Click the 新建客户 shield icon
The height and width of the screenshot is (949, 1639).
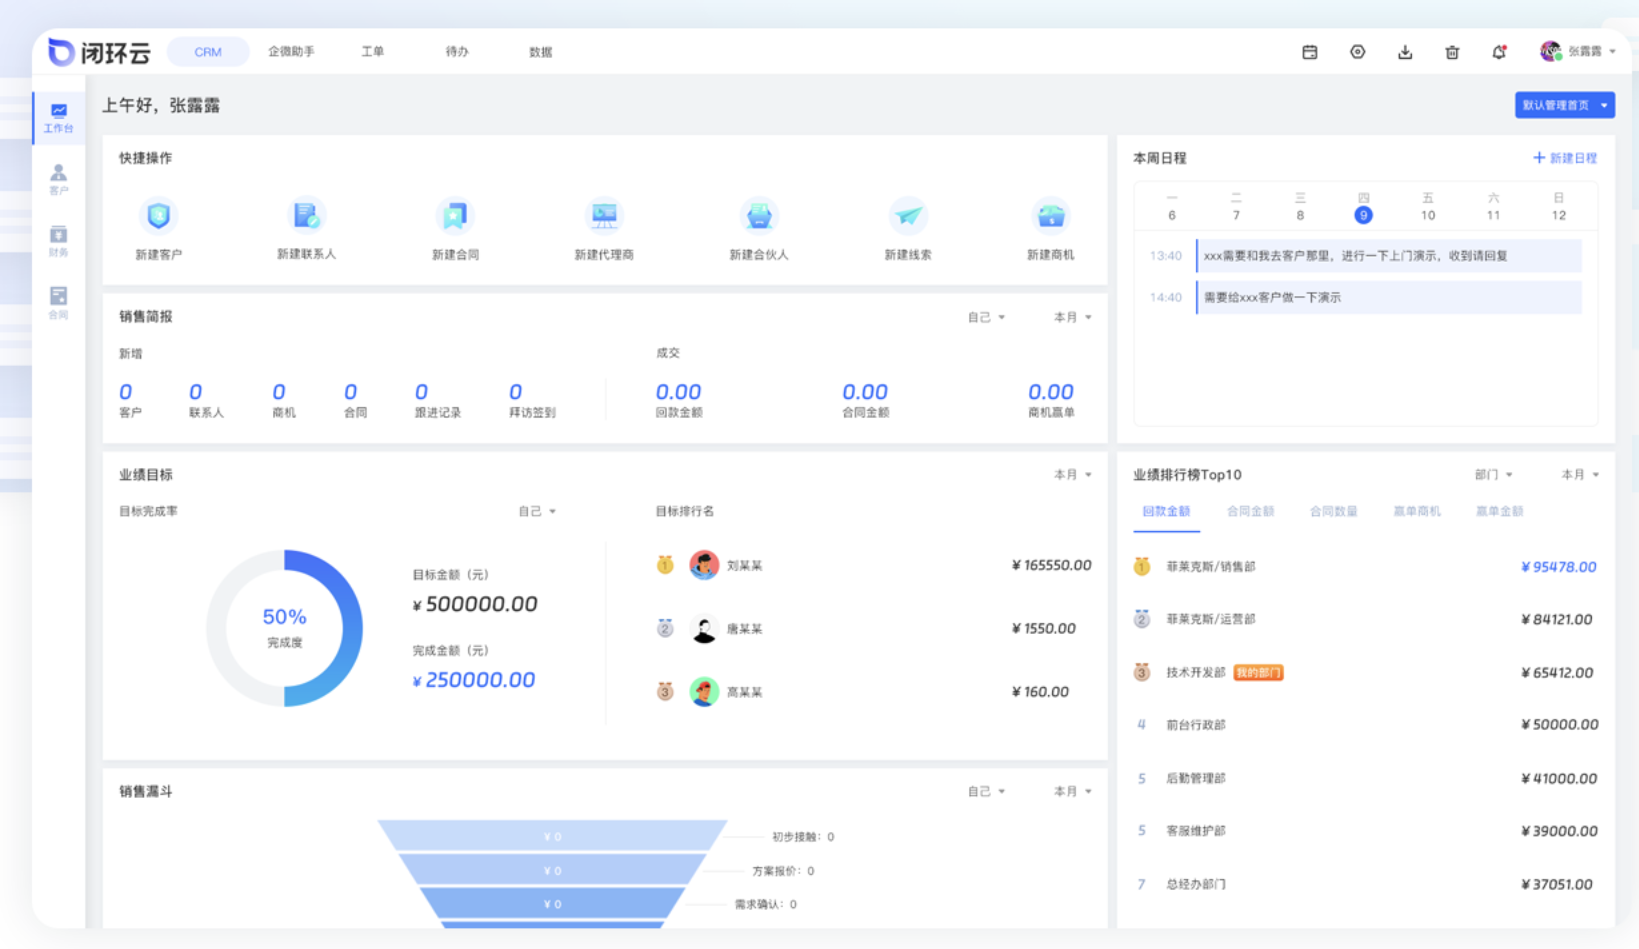point(158,216)
